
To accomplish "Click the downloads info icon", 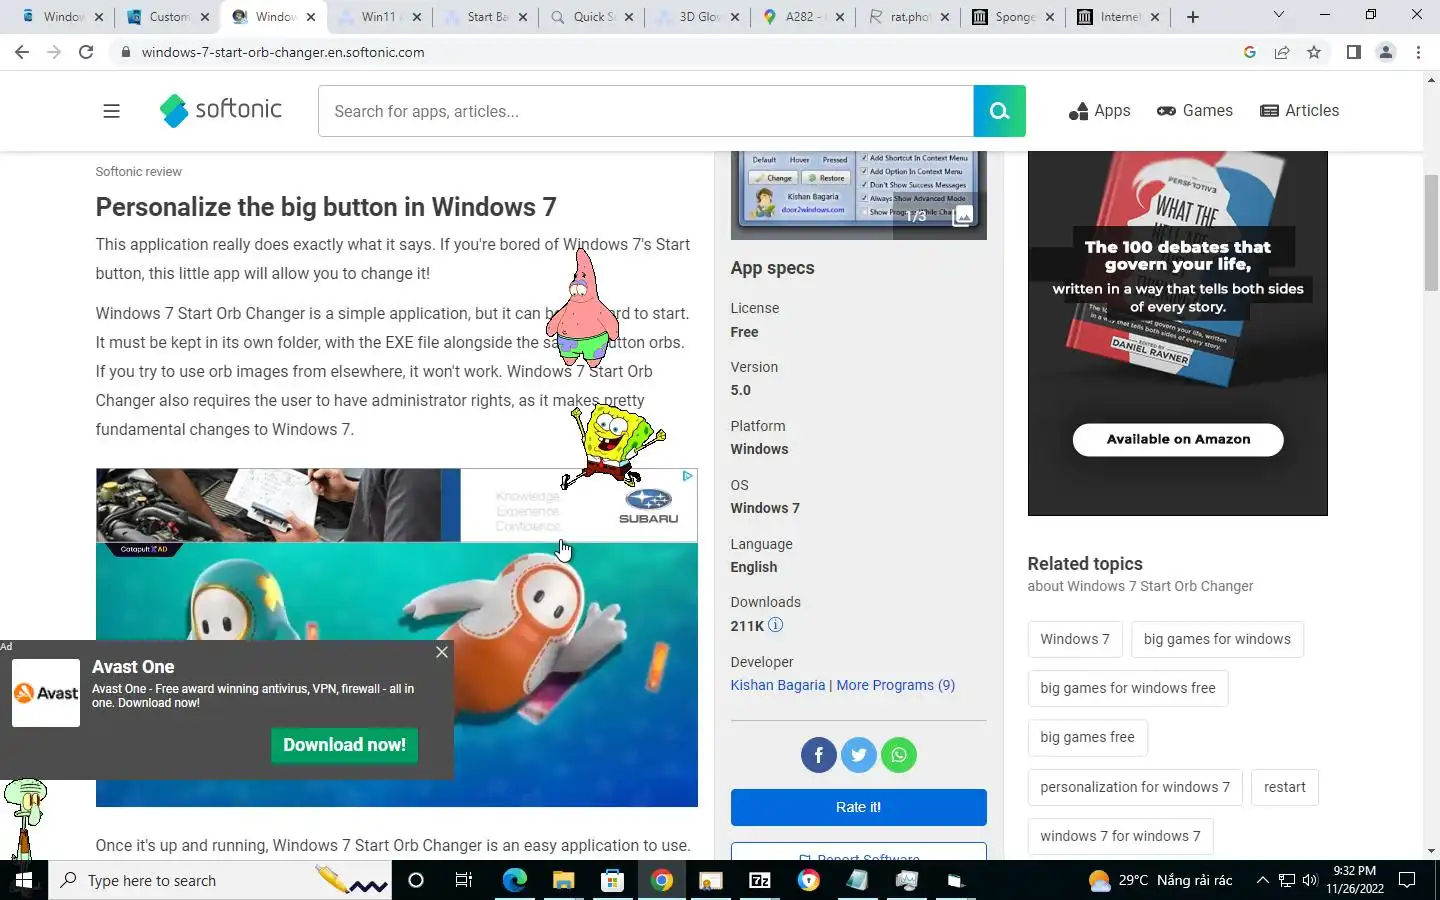I will [775, 625].
